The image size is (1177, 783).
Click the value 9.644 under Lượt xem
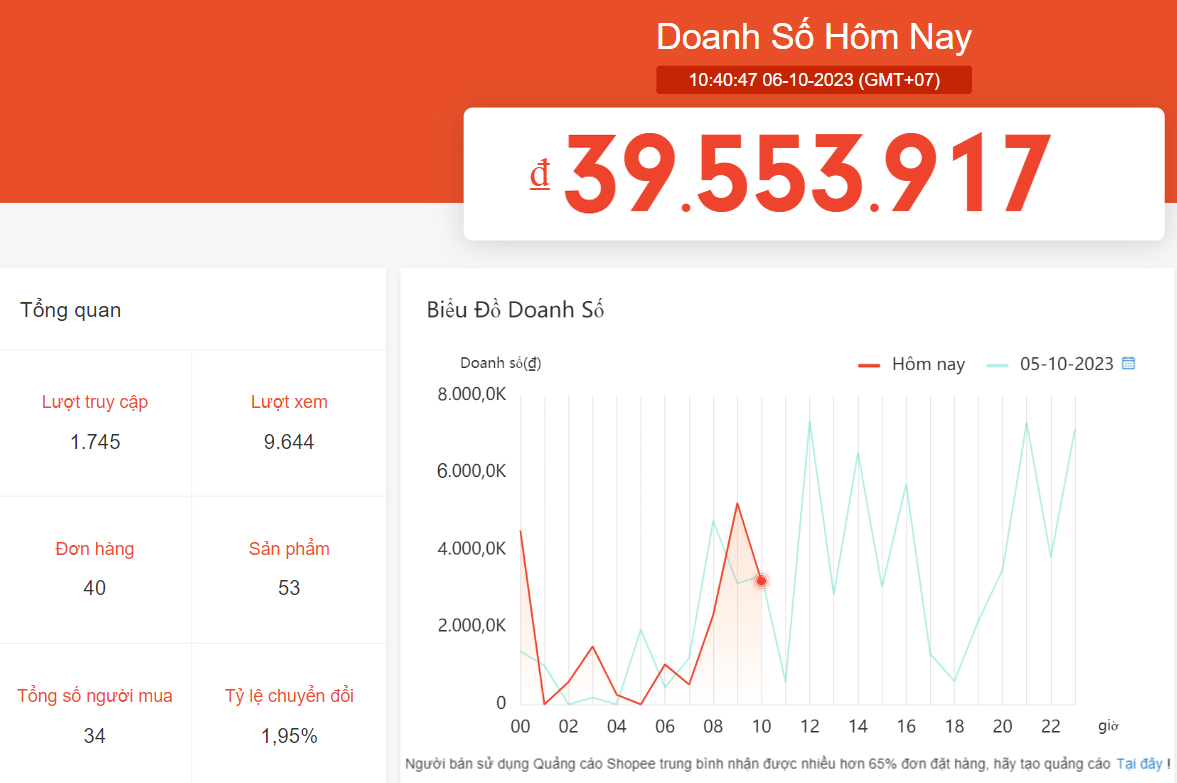289,441
